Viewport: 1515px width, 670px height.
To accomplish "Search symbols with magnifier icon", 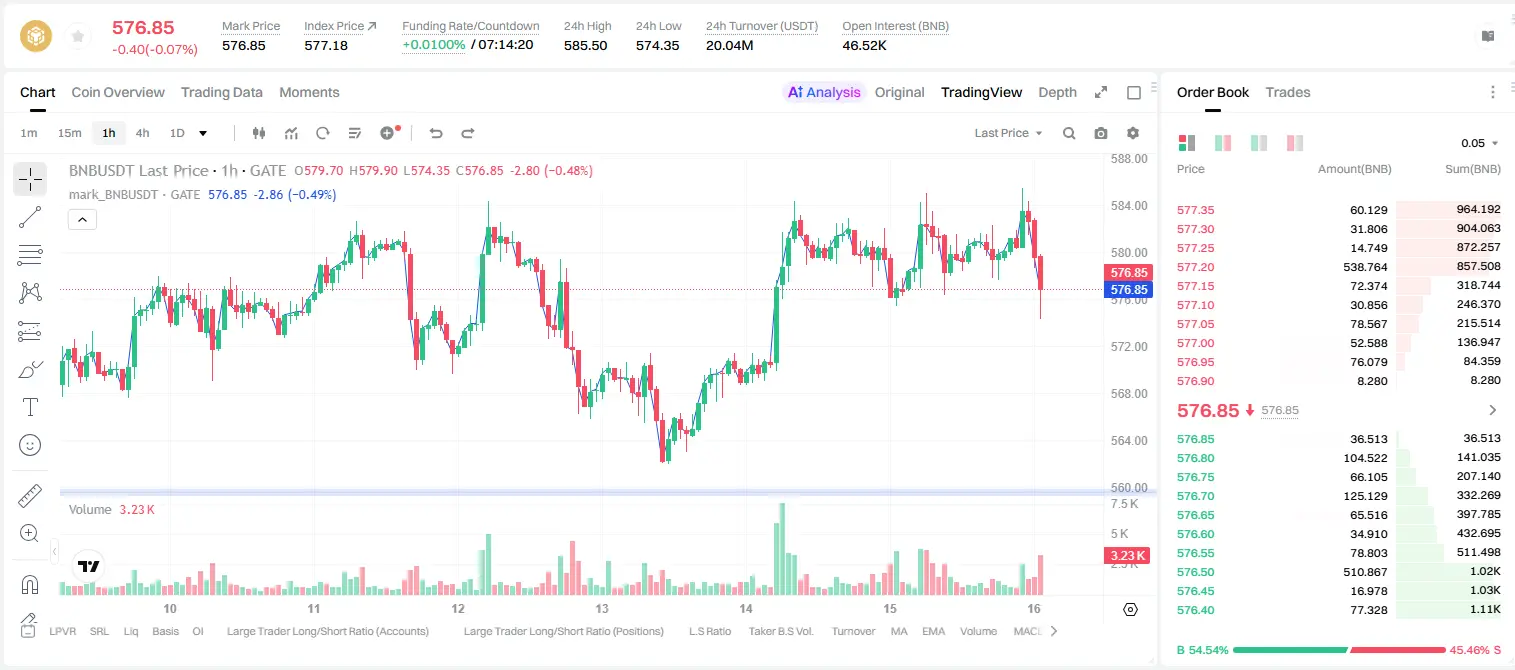I will [x=1069, y=133].
